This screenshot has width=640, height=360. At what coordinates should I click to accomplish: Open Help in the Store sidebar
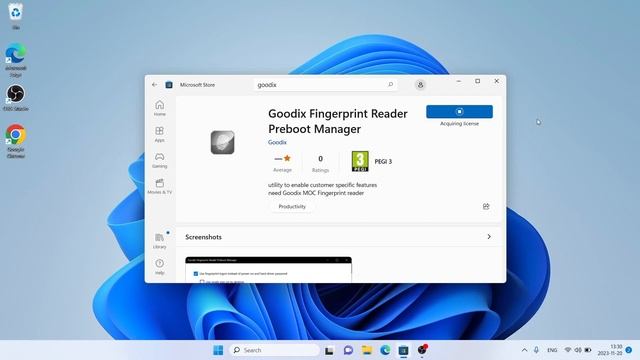coord(160,267)
